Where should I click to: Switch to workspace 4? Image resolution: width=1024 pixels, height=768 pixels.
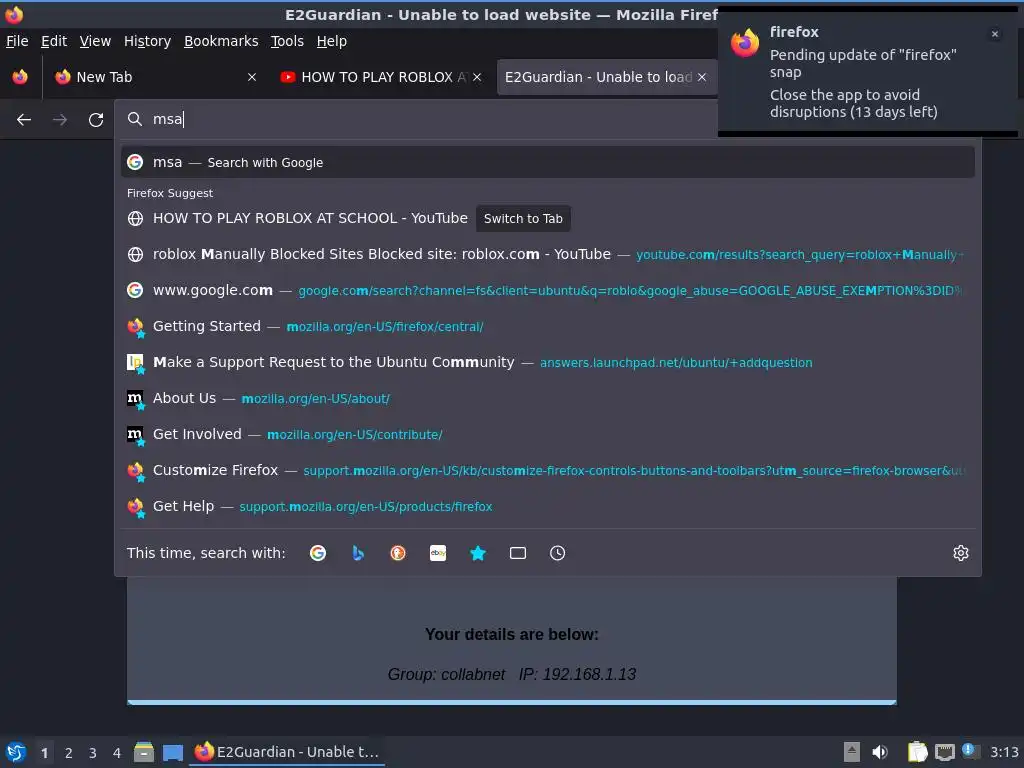click(x=117, y=753)
